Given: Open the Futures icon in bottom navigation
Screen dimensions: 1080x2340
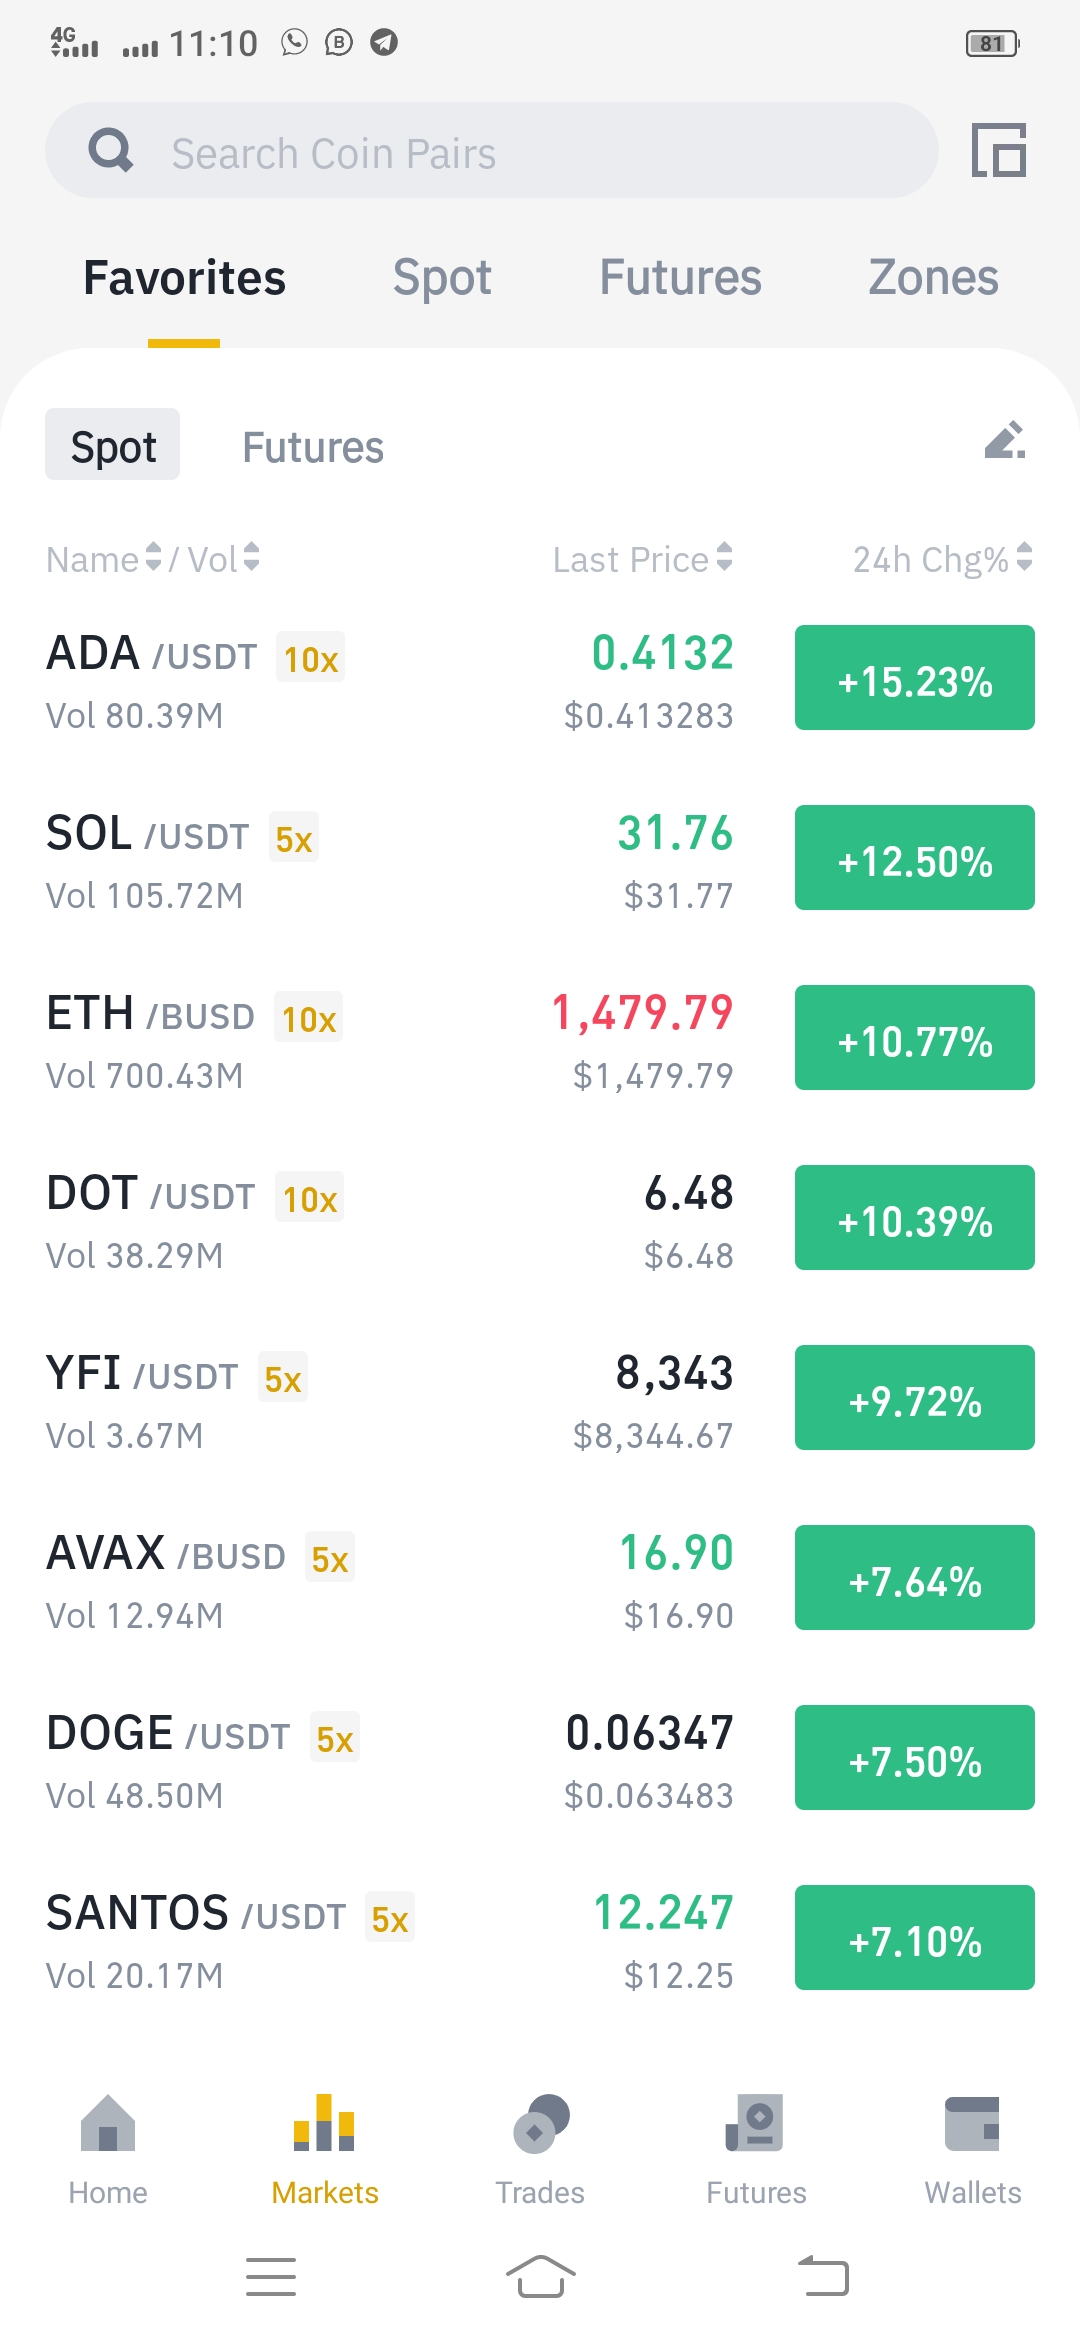Looking at the screenshot, I should (756, 2122).
